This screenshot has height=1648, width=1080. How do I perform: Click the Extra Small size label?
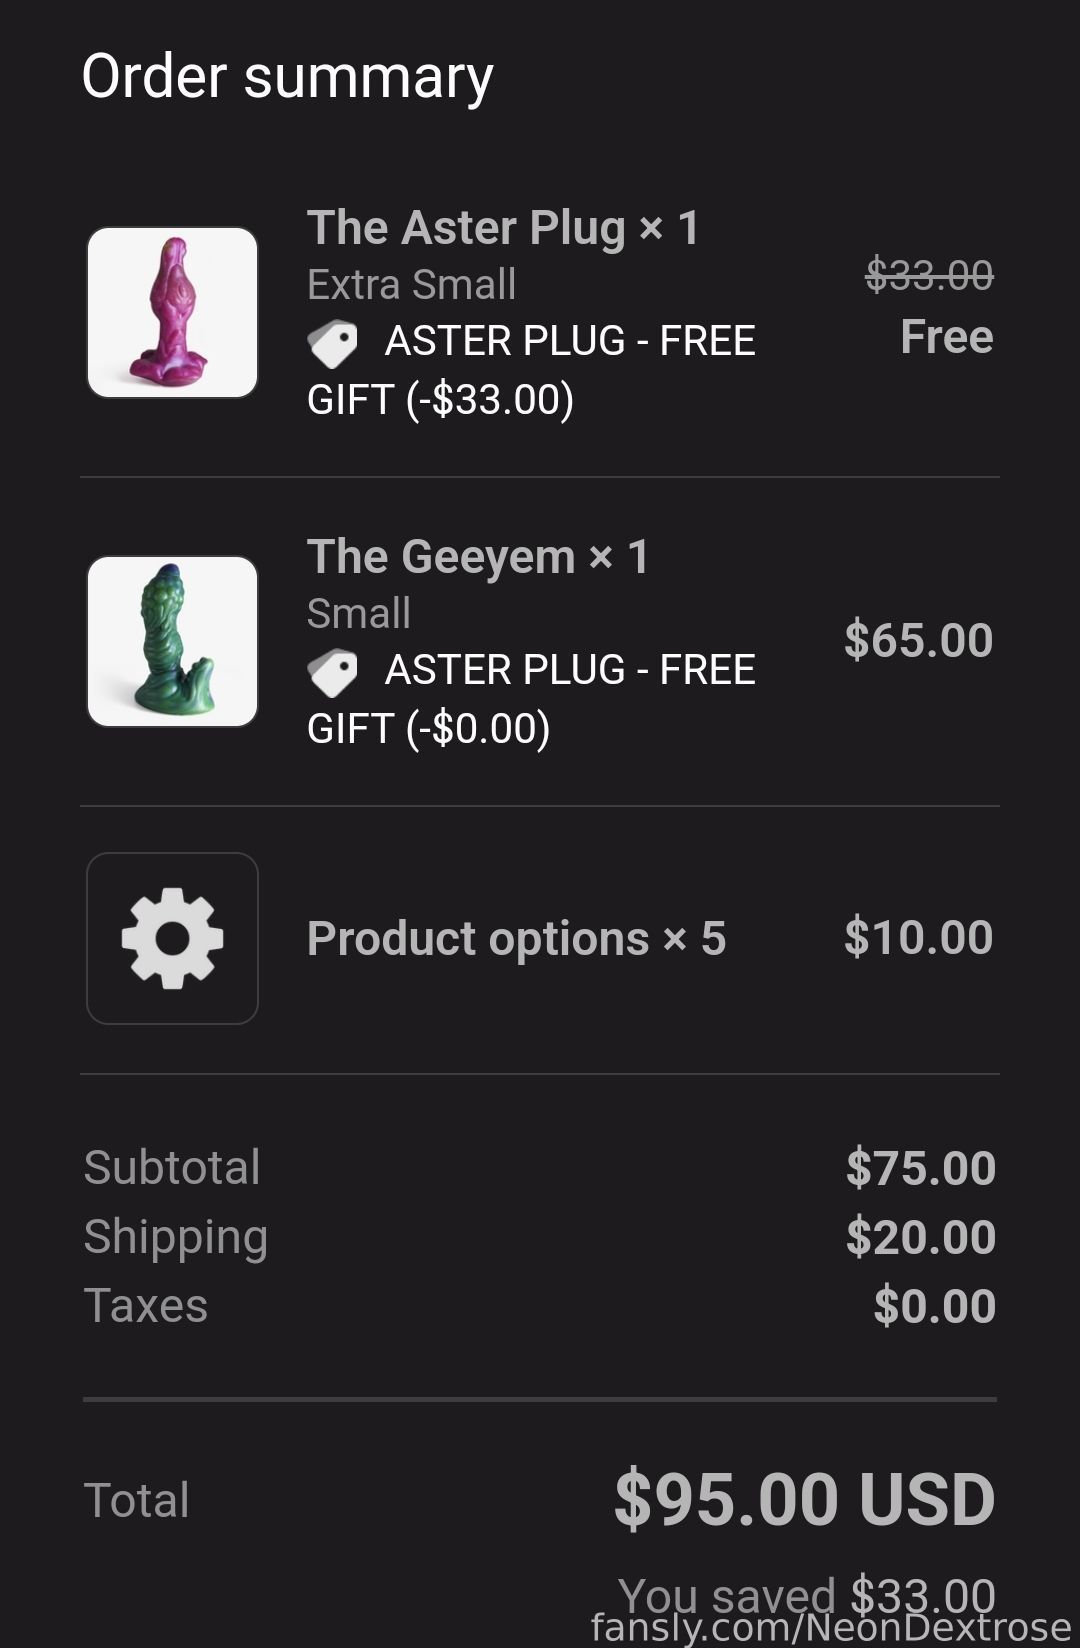point(412,285)
